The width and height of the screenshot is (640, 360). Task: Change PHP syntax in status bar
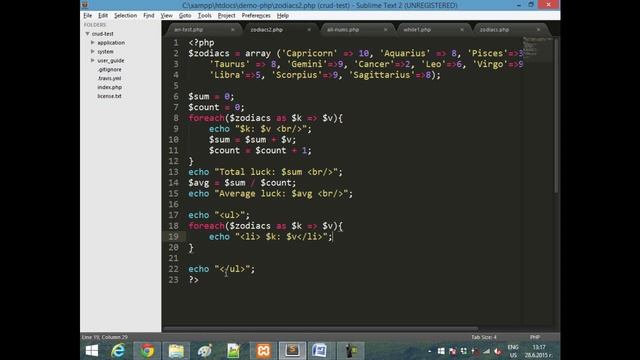pyautogui.click(x=535, y=337)
